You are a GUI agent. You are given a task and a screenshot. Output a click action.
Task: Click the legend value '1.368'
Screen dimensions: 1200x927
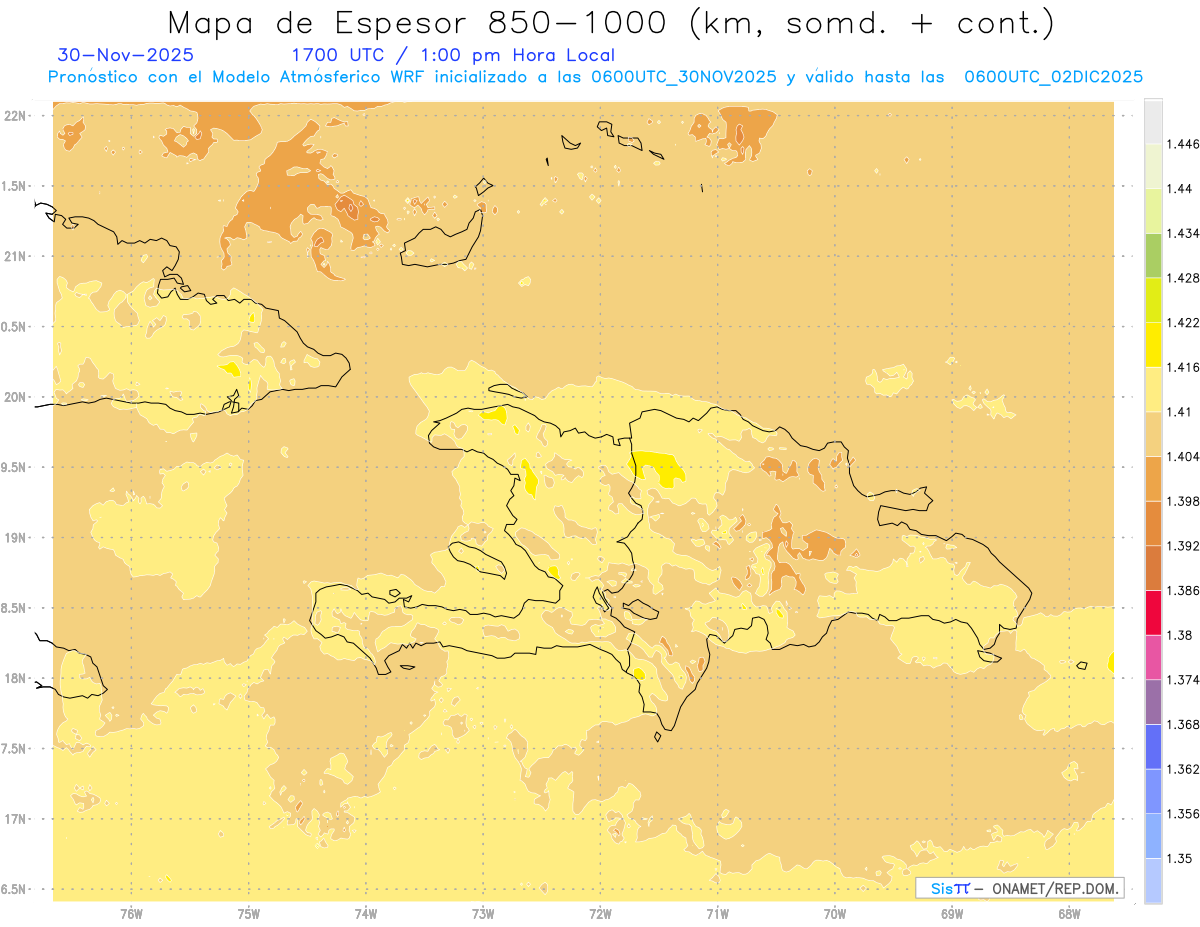tap(1183, 725)
